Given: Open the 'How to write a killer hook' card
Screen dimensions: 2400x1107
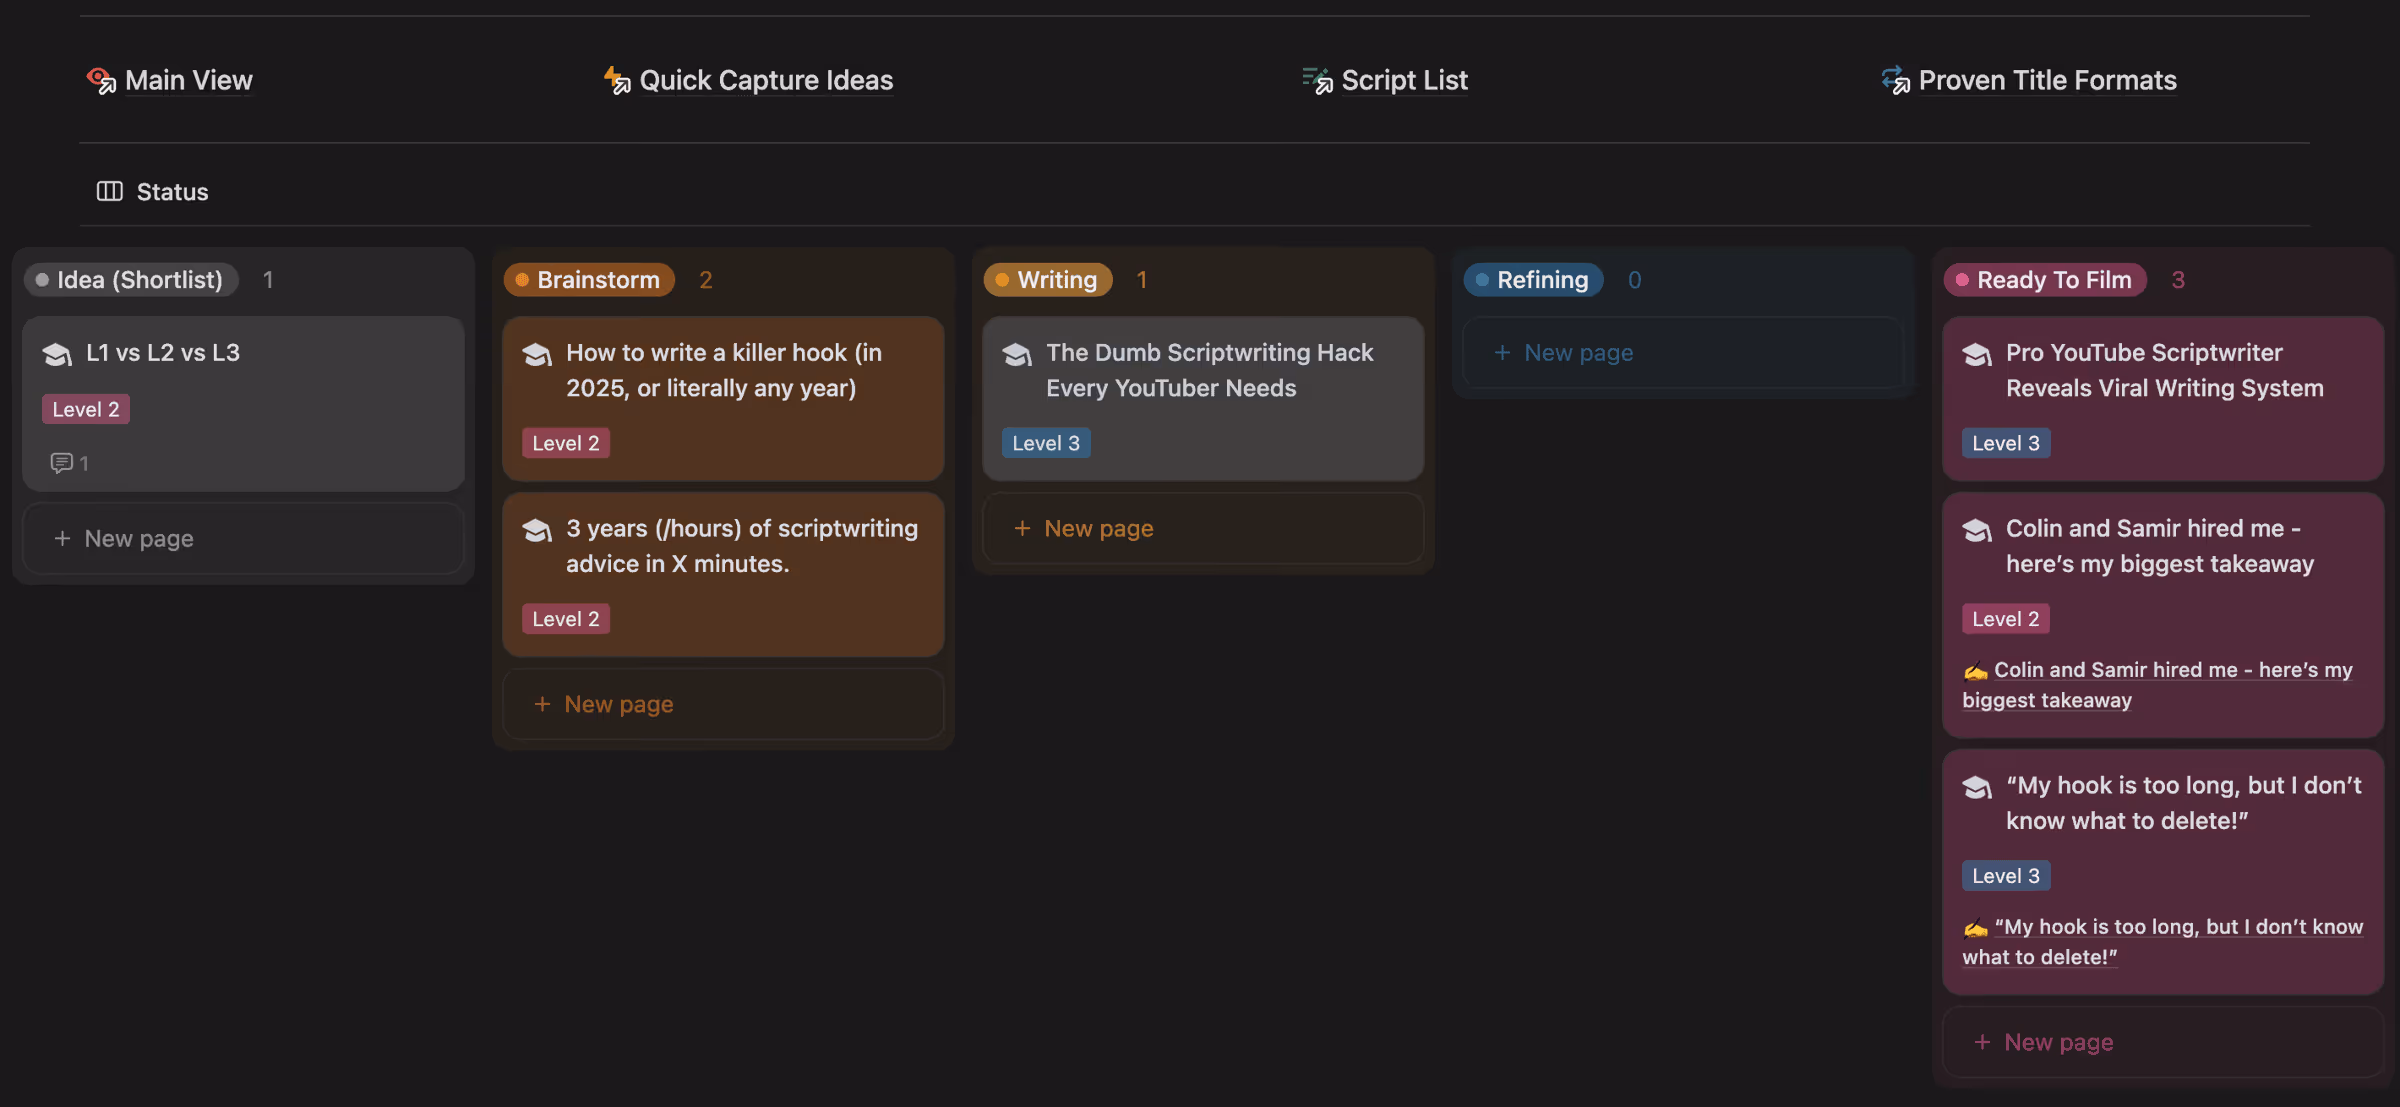Looking at the screenshot, I should point(723,370).
